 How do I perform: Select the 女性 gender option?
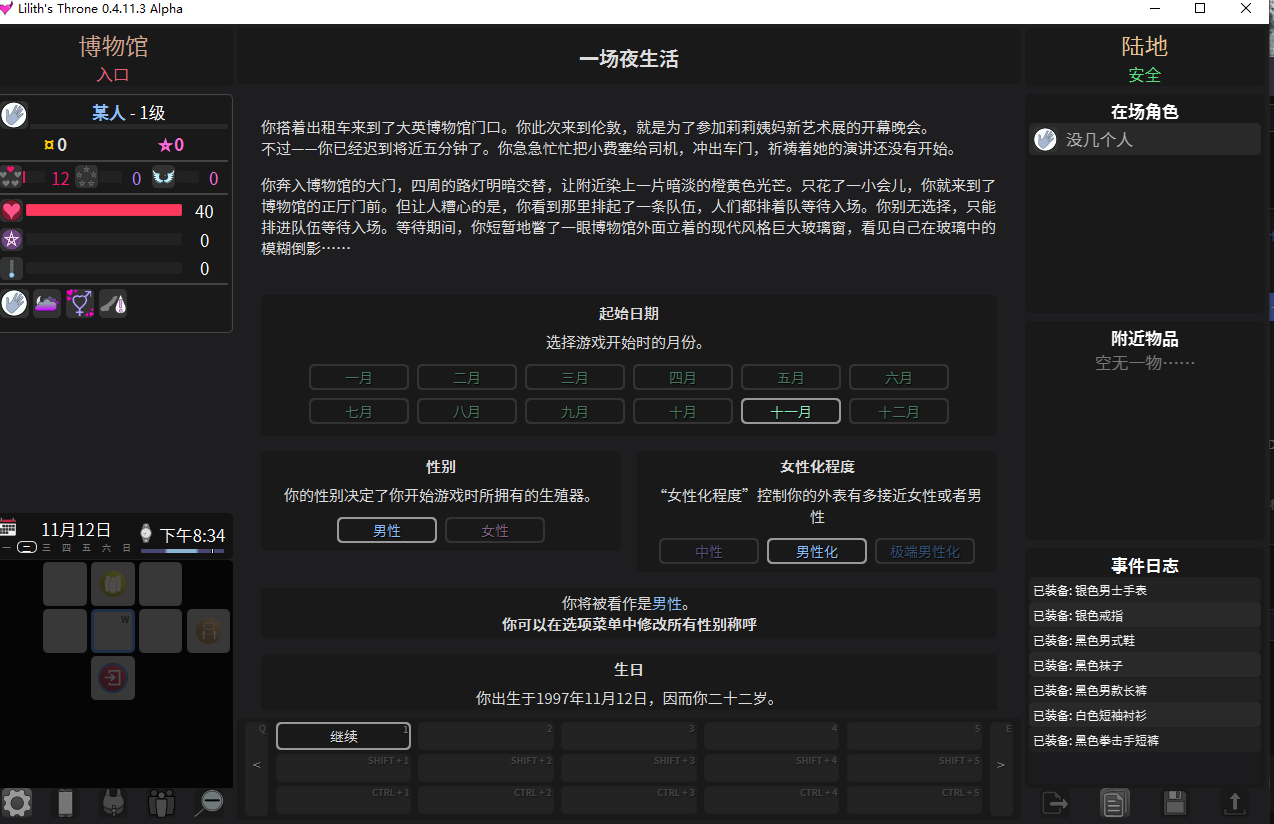(494, 530)
